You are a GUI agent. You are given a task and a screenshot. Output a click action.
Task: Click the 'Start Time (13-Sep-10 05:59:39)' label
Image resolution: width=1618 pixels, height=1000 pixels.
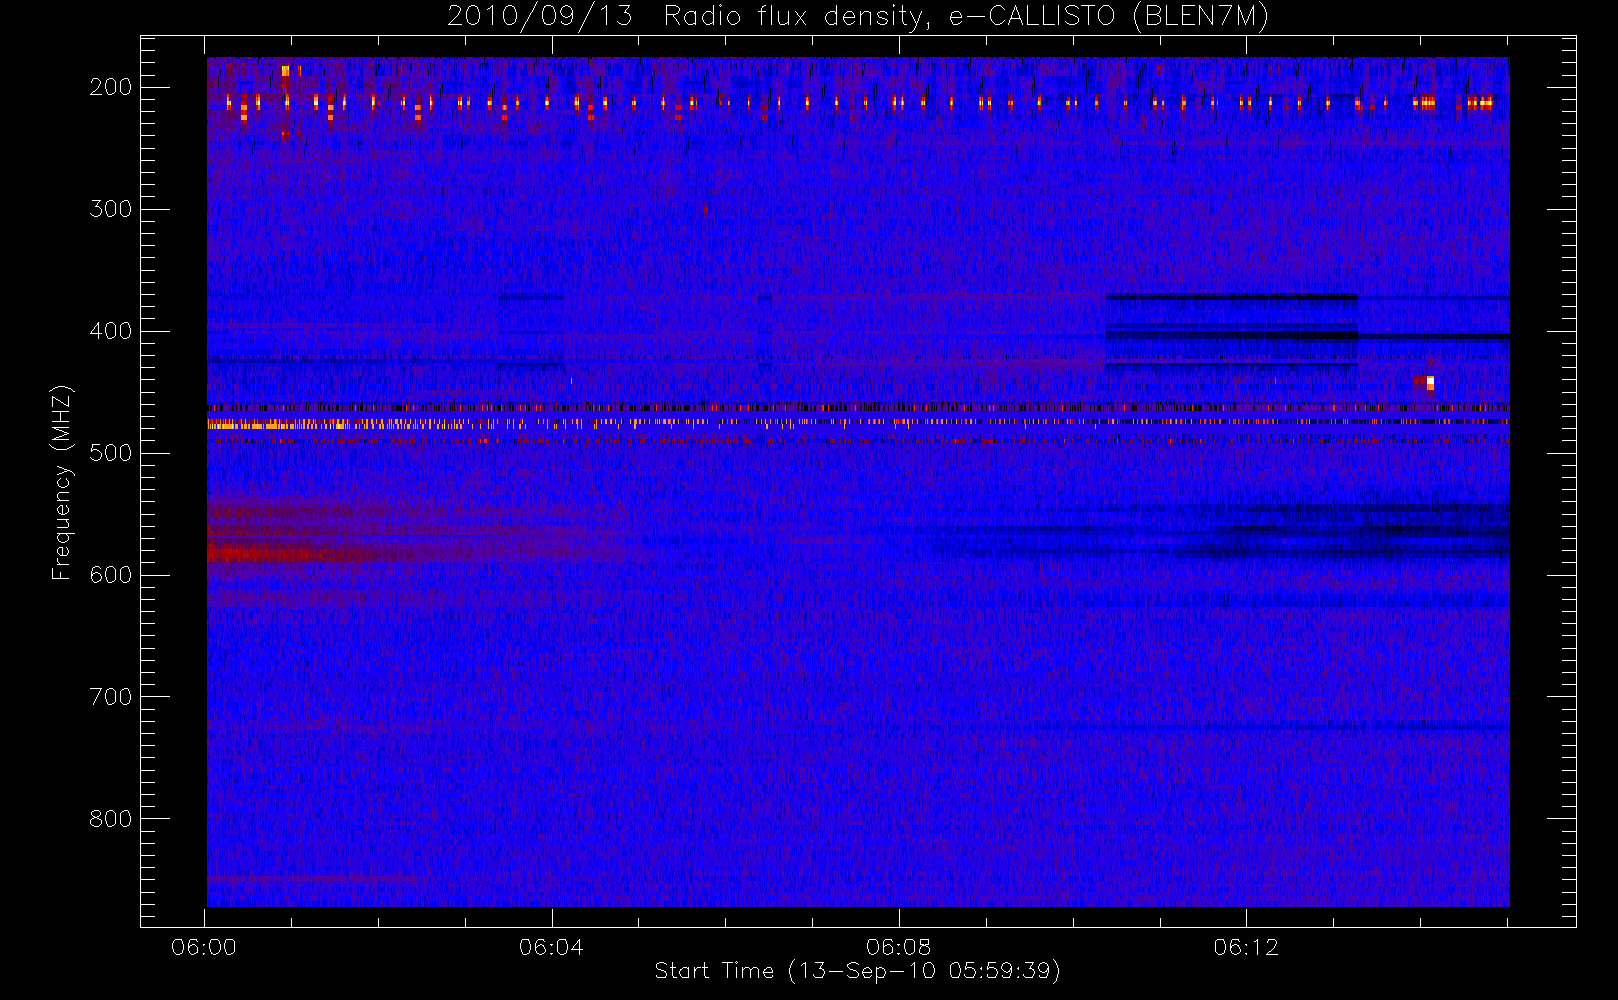pos(857,971)
